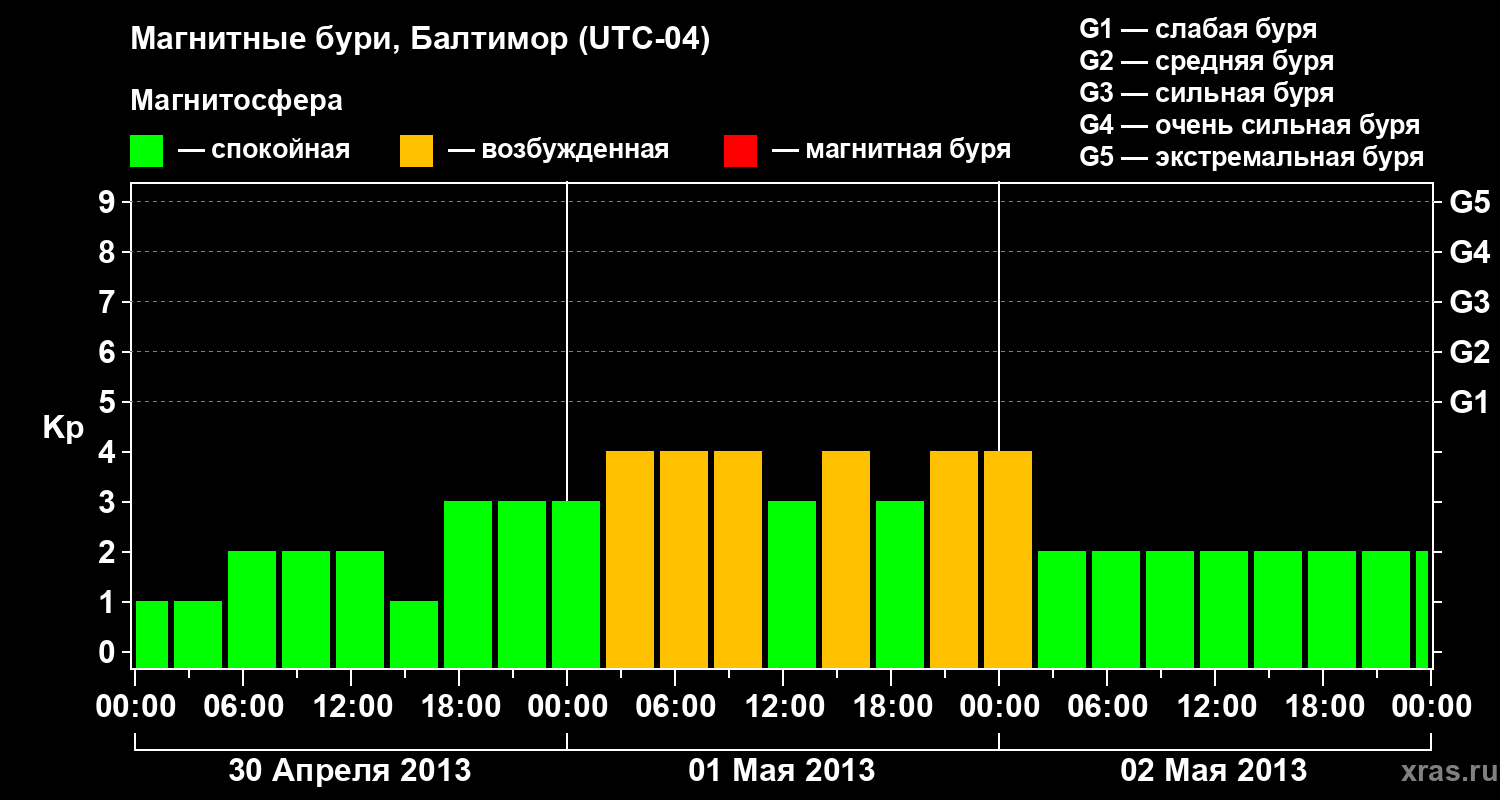This screenshot has height=800, width=1500.
Task: Click the 'G3' label on the right axis
Action: click(1469, 302)
